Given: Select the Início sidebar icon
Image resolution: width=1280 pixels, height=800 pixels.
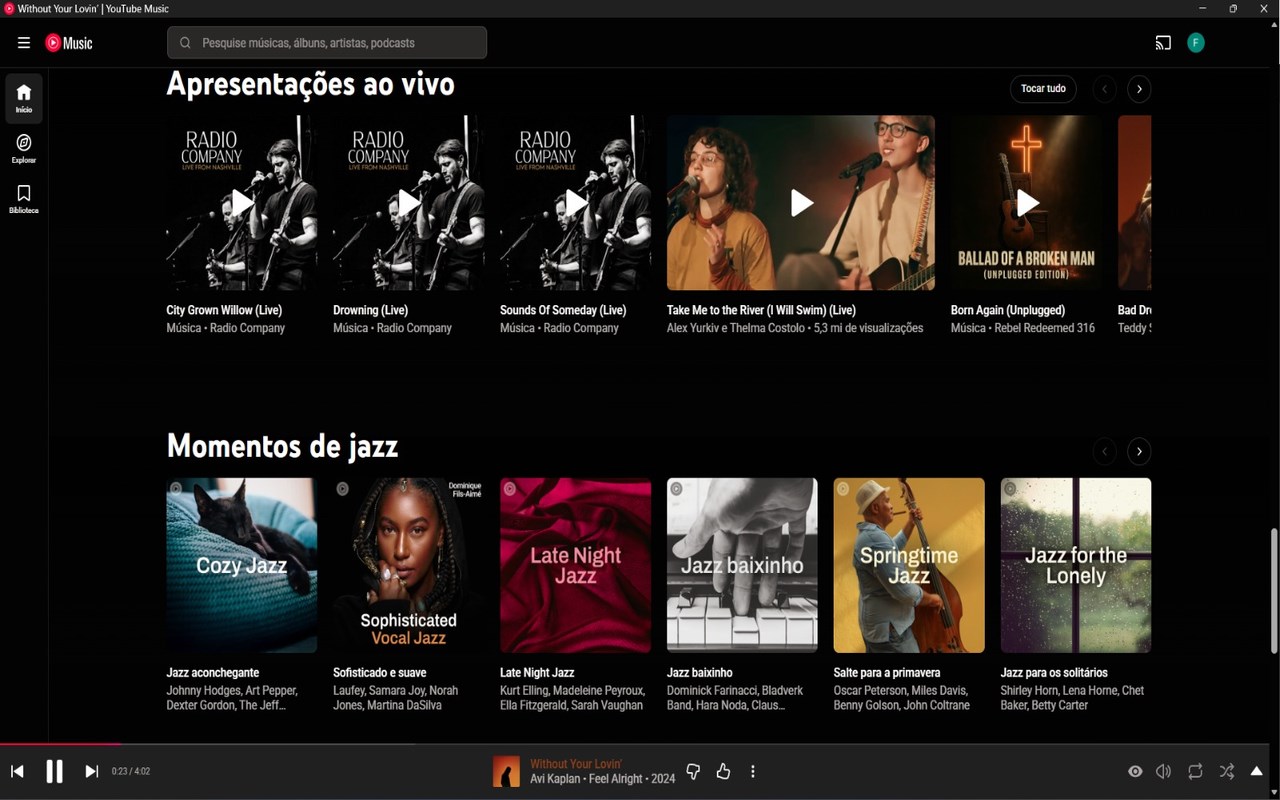Looking at the screenshot, I should (23, 98).
